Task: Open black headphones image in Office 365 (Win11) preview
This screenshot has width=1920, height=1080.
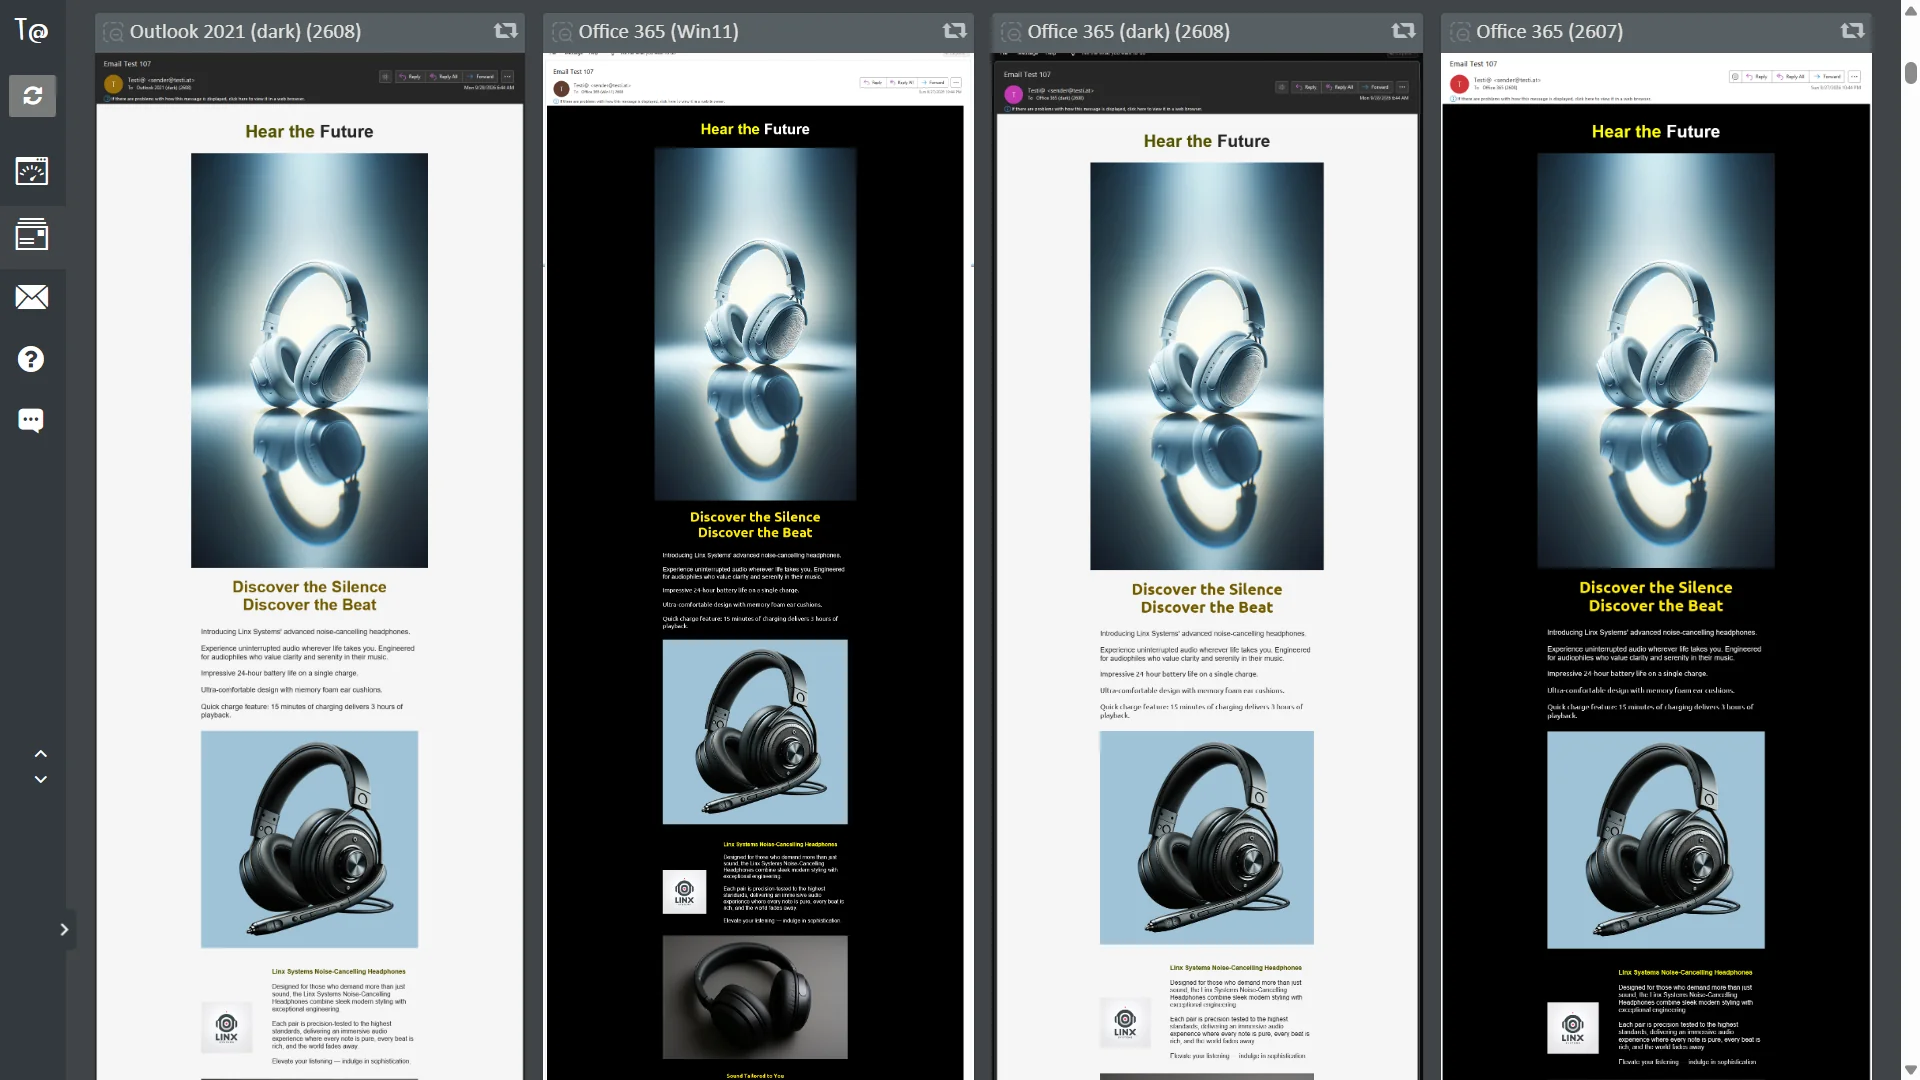Action: 755,732
